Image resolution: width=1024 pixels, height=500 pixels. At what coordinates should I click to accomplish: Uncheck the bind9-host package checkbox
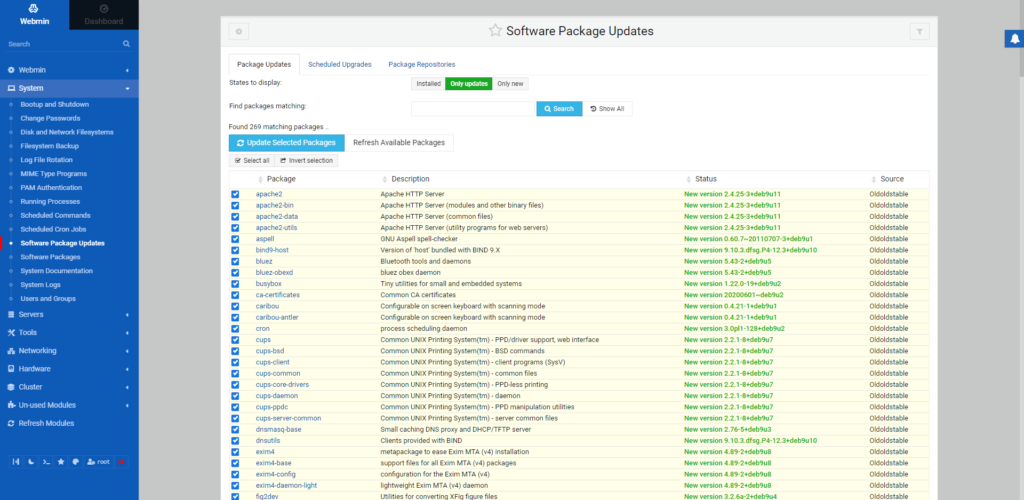tap(235, 250)
